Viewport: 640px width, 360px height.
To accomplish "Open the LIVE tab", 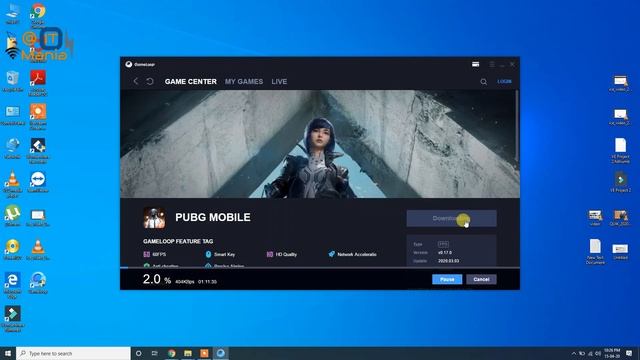I will click(279, 82).
